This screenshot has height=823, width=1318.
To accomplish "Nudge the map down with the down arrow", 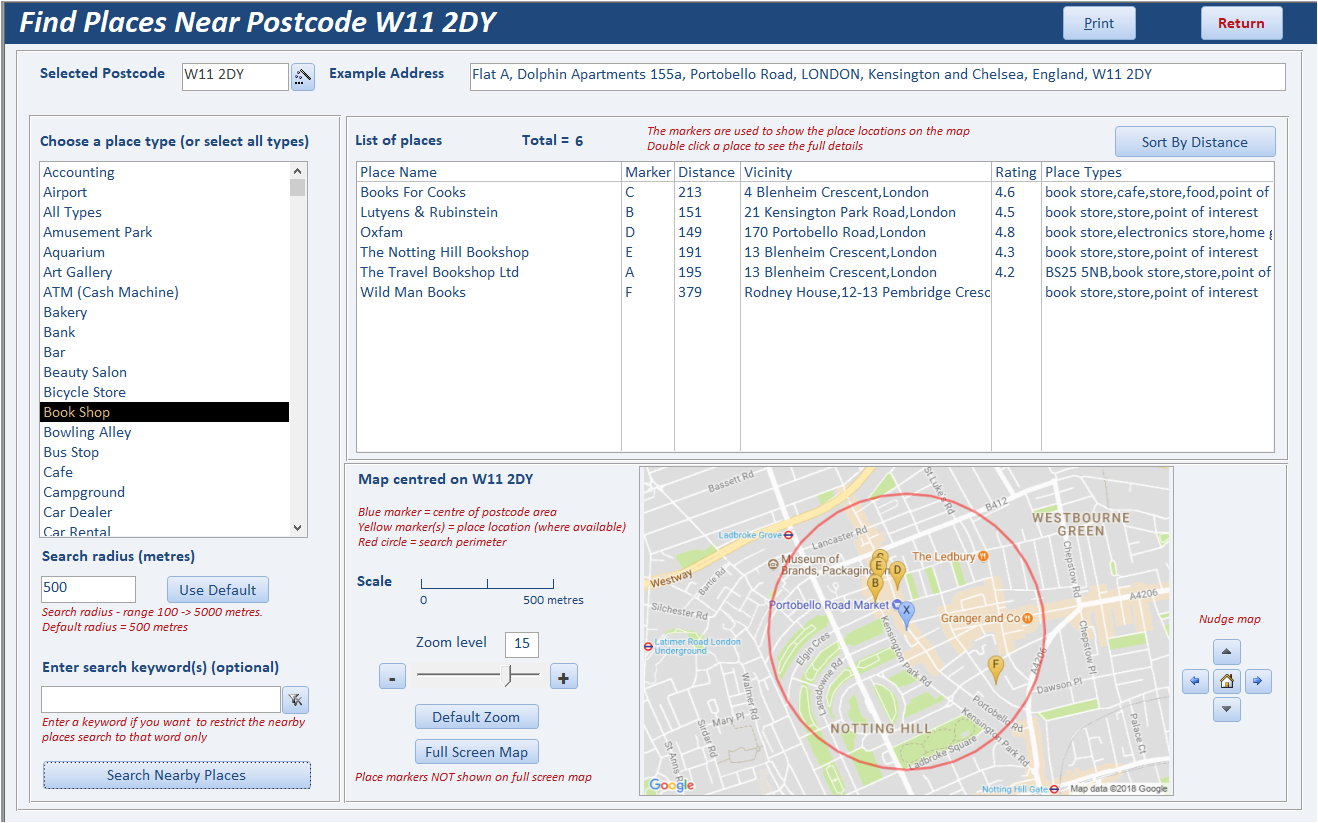I will point(1227,710).
